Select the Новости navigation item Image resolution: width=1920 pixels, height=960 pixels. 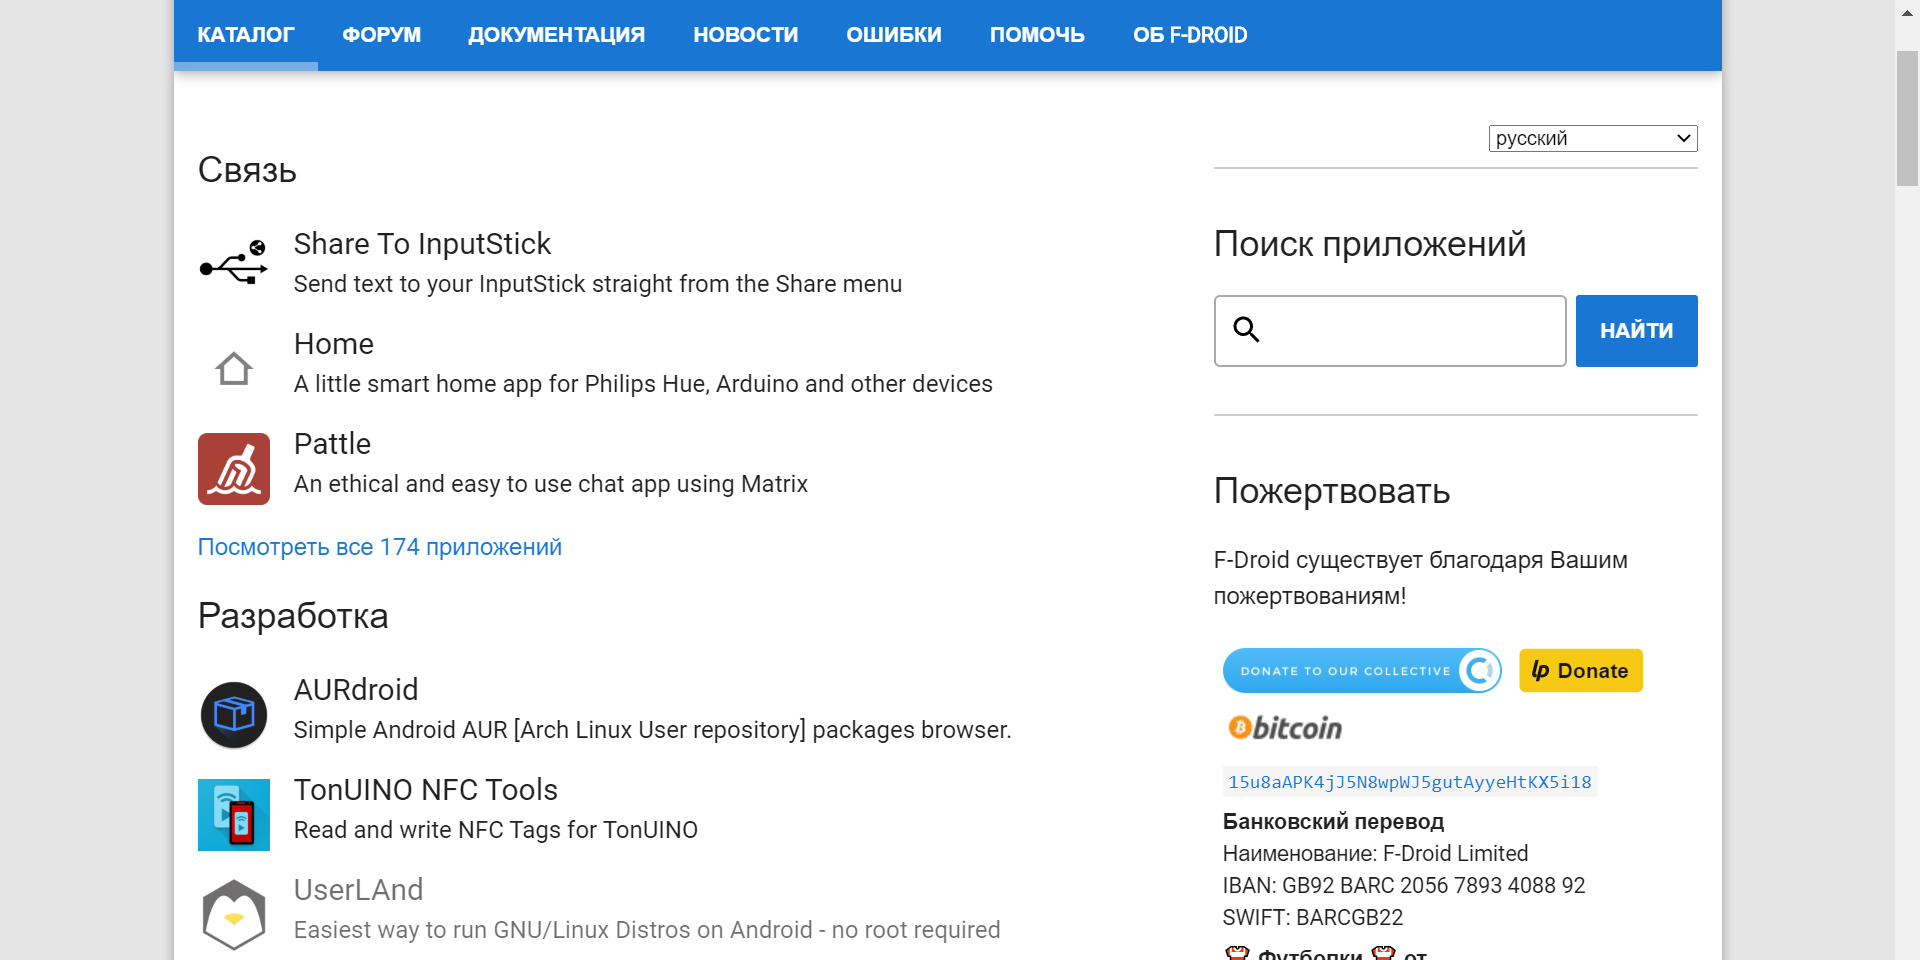[745, 35]
